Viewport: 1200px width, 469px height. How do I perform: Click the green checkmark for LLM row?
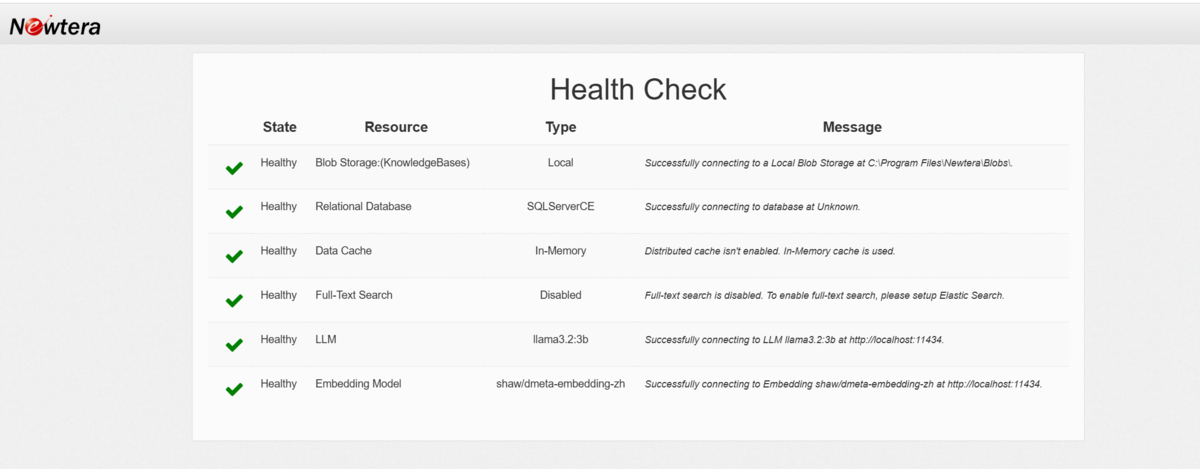click(x=234, y=345)
